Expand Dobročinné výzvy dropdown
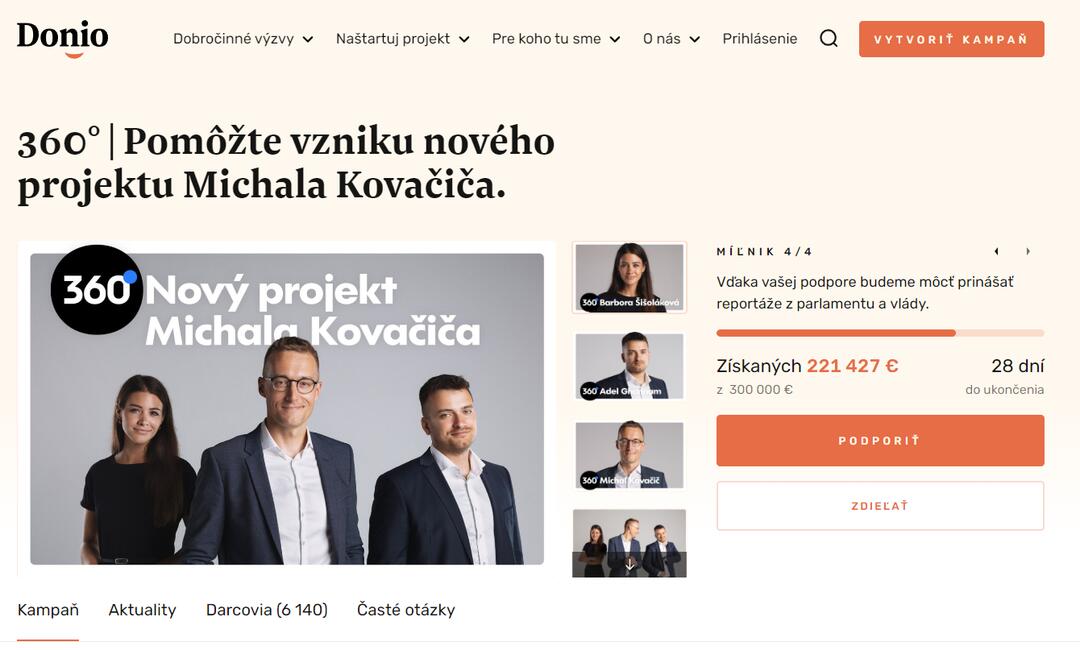The width and height of the screenshot is (1080, 650). [243, 39]
